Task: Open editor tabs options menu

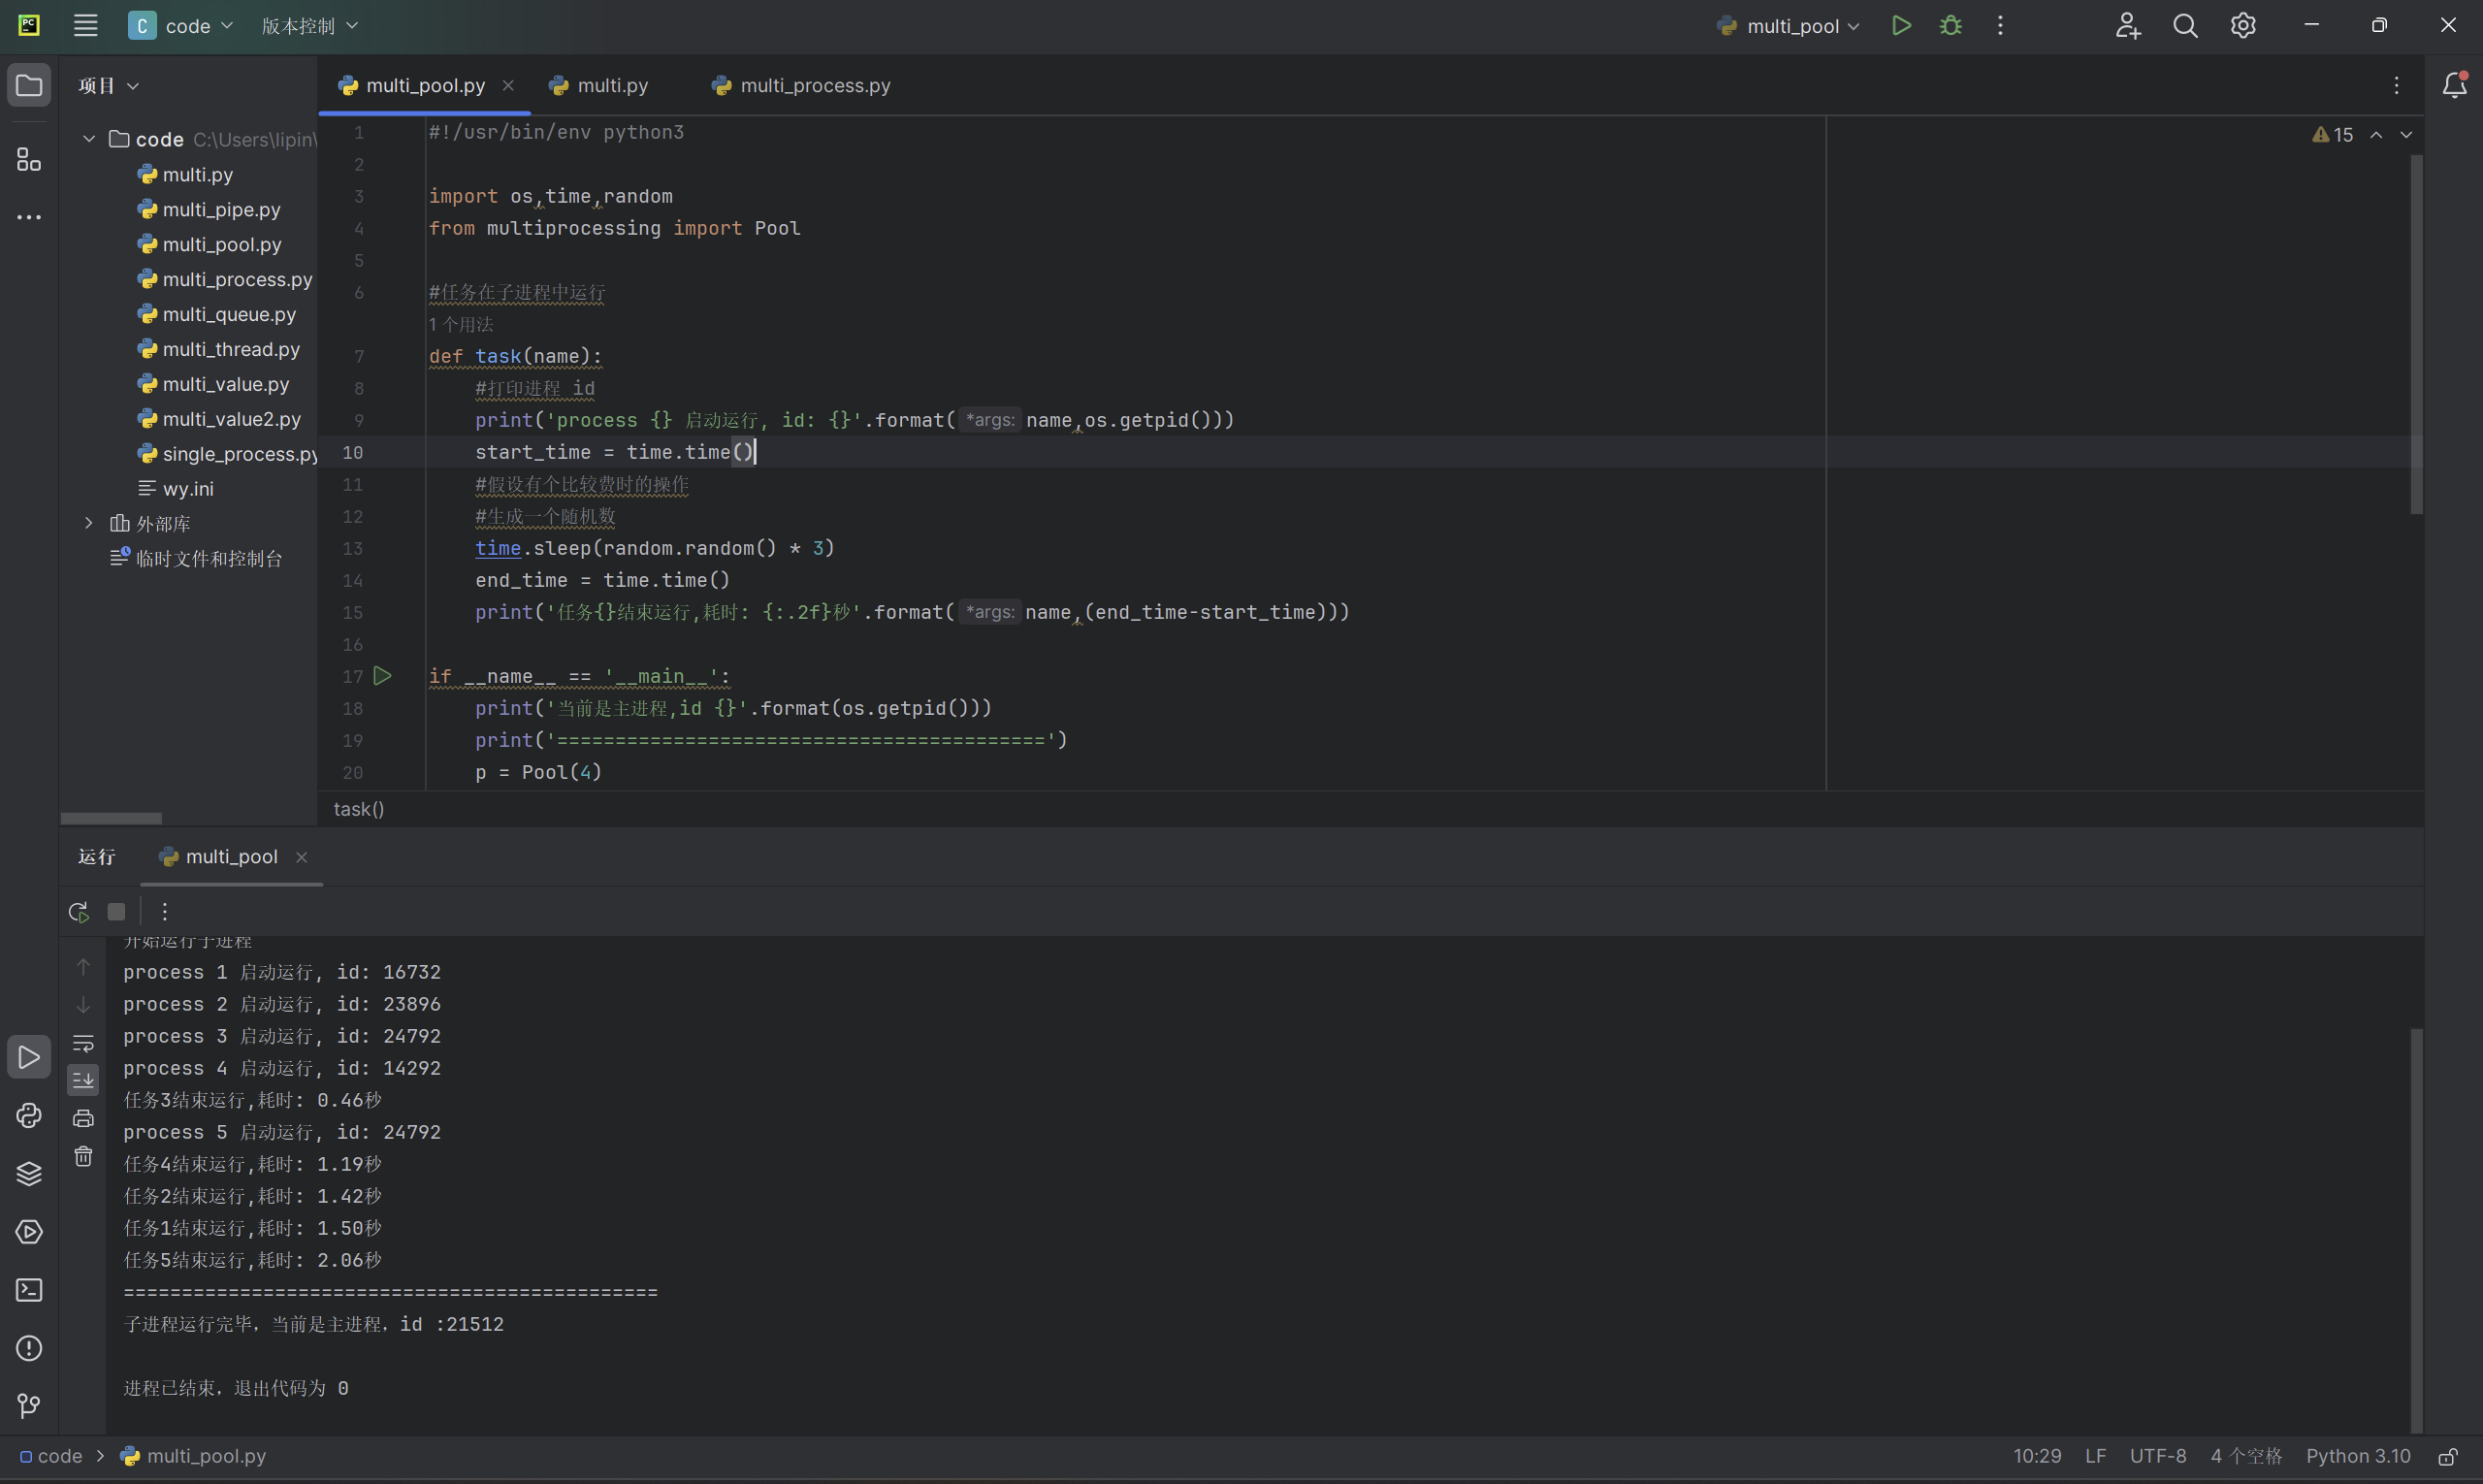Action: [x=2396, y=86]
